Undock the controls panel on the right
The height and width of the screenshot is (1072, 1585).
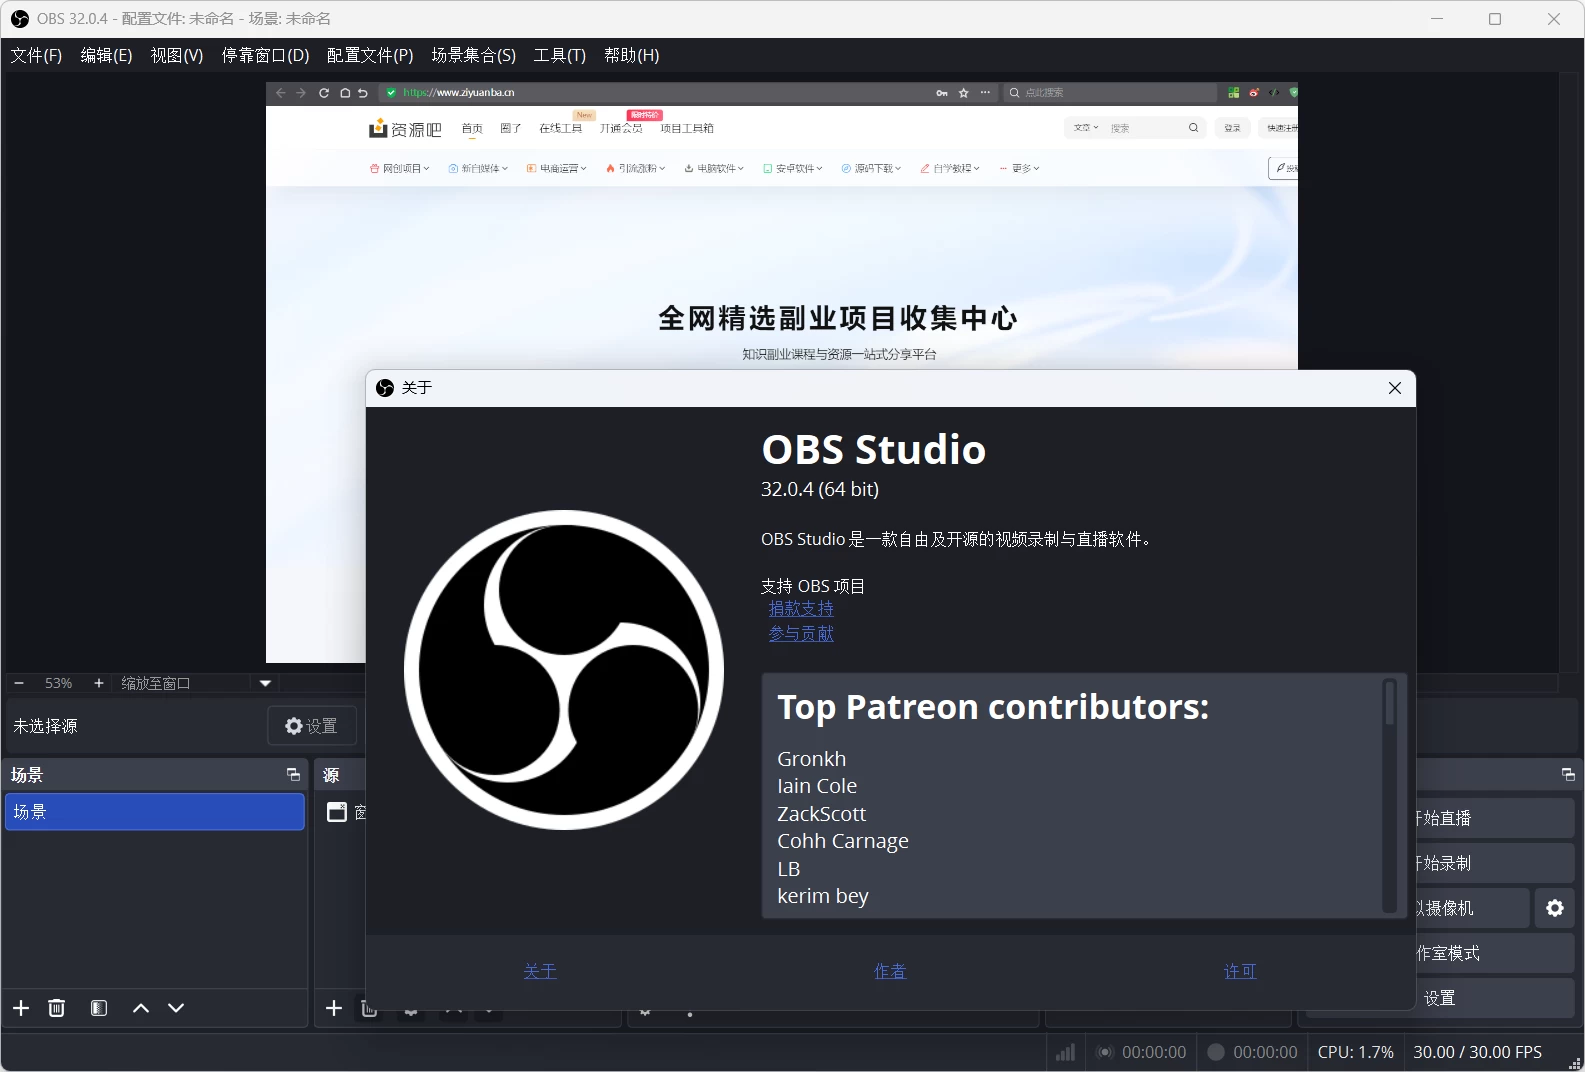(1568, 775)
